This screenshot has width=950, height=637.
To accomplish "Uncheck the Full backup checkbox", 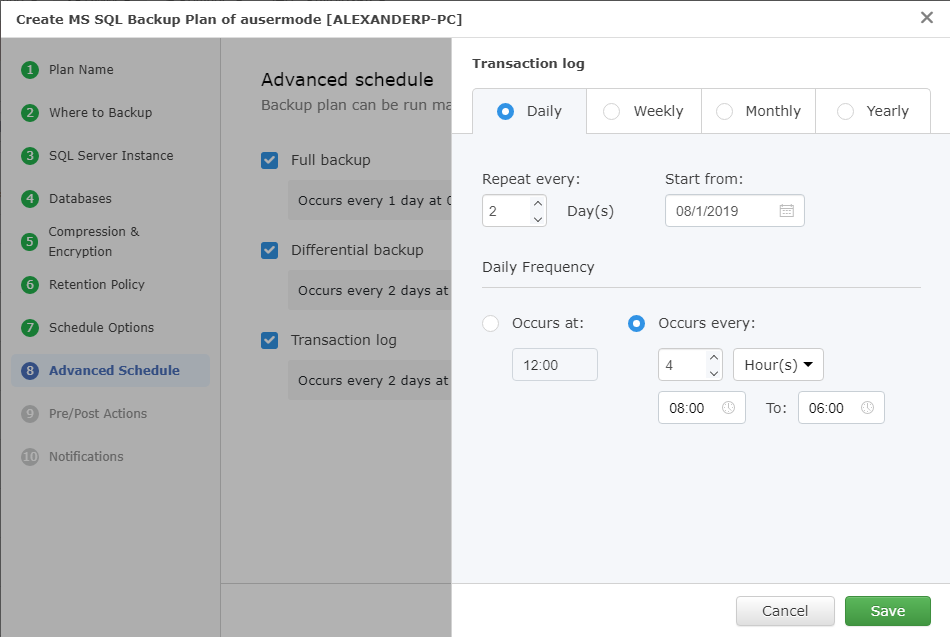I will point(269,160).
